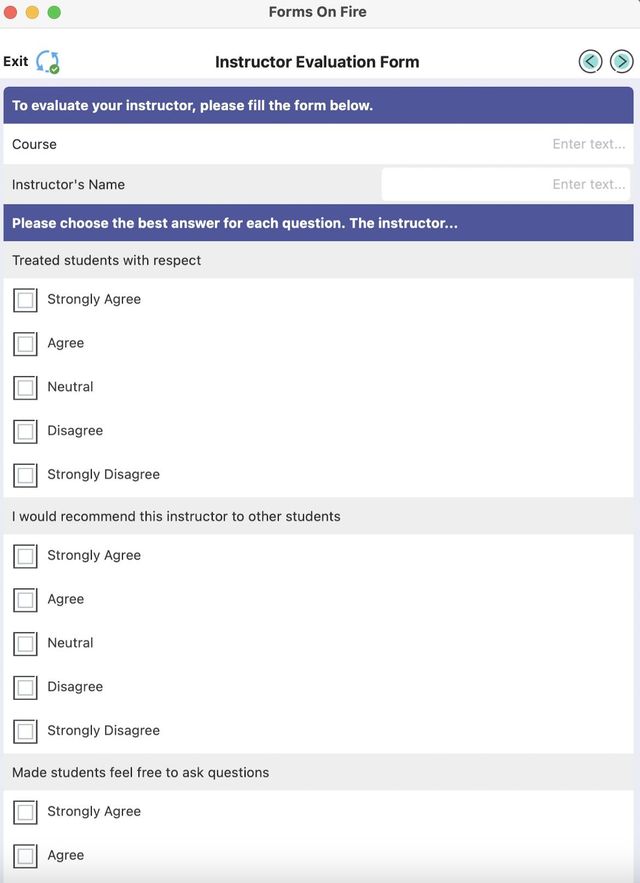Check Strongly Disagree for recommend this instructor
This screenshot has width=640, height=883.
click(x=25, y=731)
